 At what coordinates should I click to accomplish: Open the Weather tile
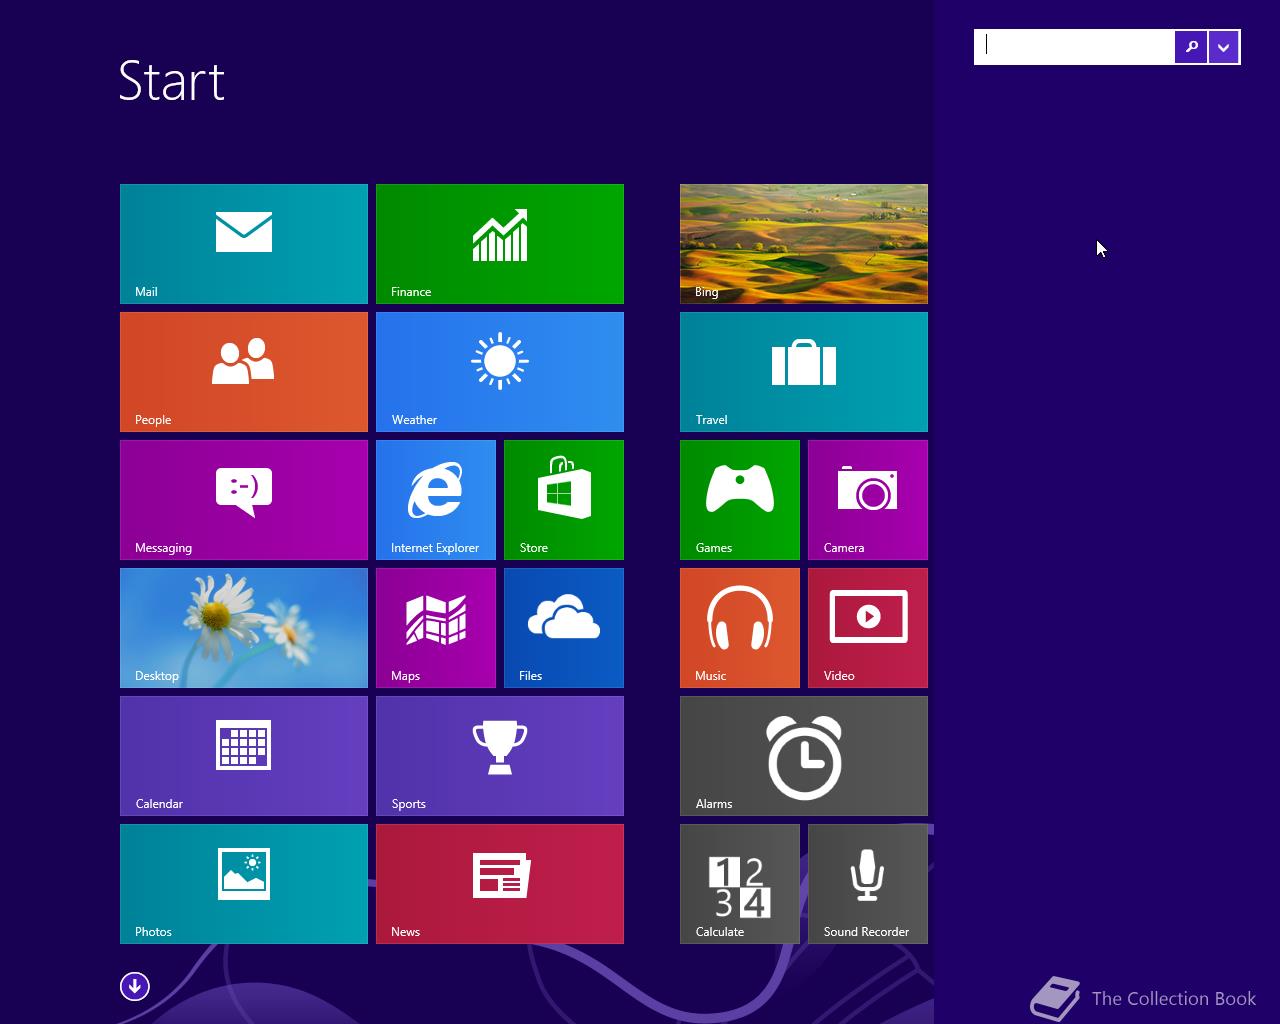pos(500,372)
